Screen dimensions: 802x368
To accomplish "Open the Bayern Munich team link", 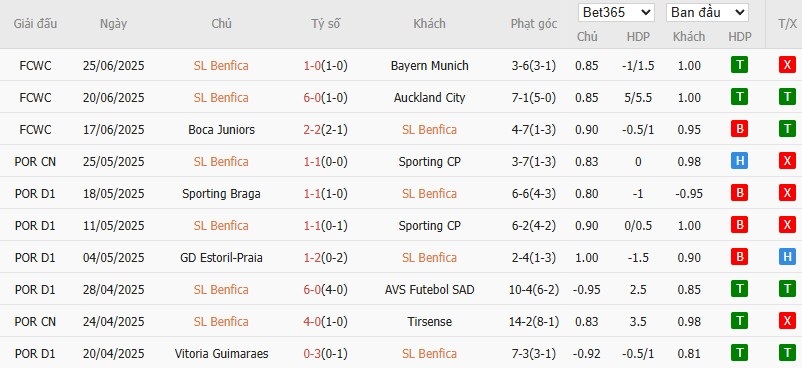I will tap(430, 66).
